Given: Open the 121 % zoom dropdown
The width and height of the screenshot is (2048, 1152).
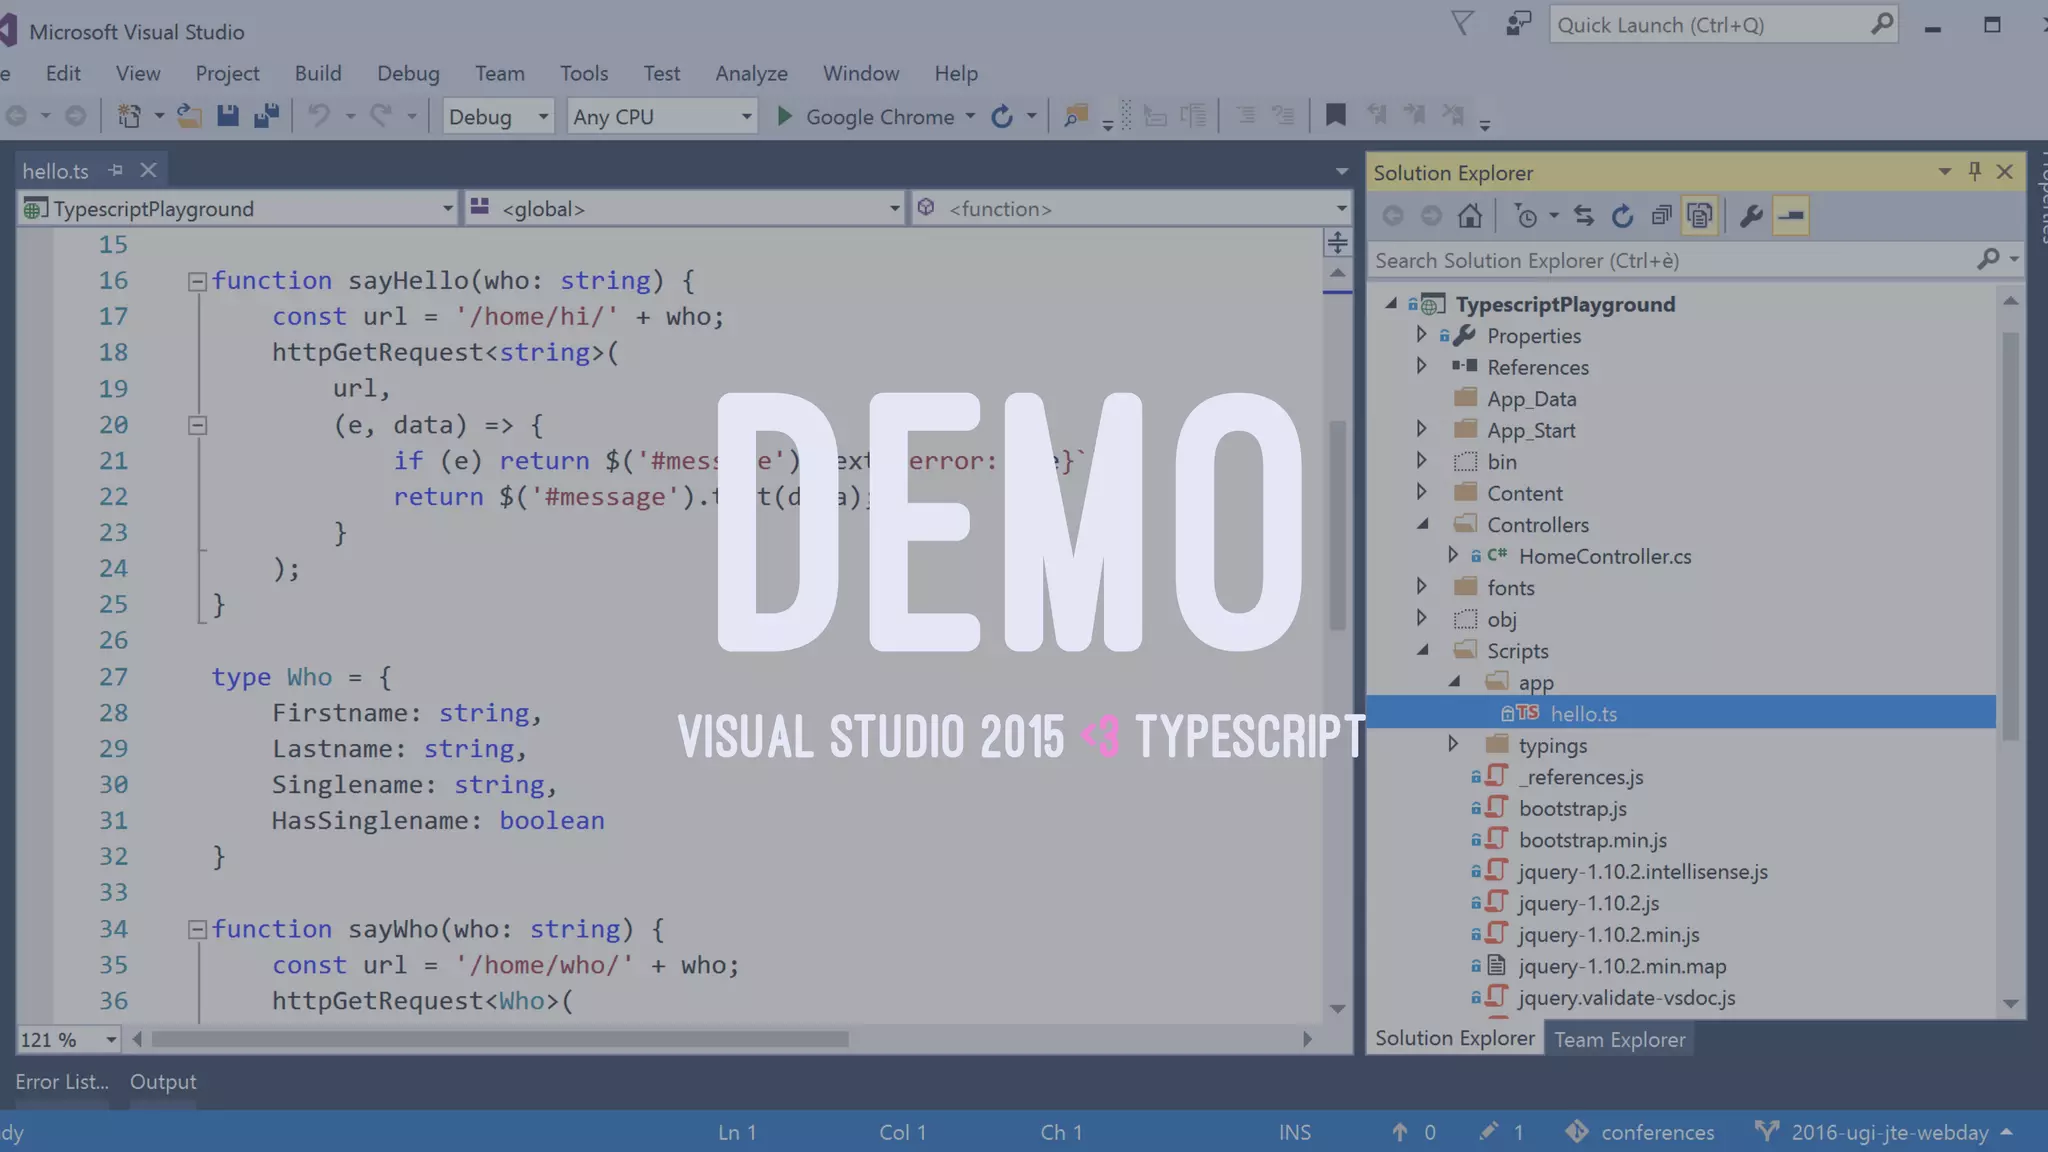Looking at the screenshot, I should (x=68, y=1039).
